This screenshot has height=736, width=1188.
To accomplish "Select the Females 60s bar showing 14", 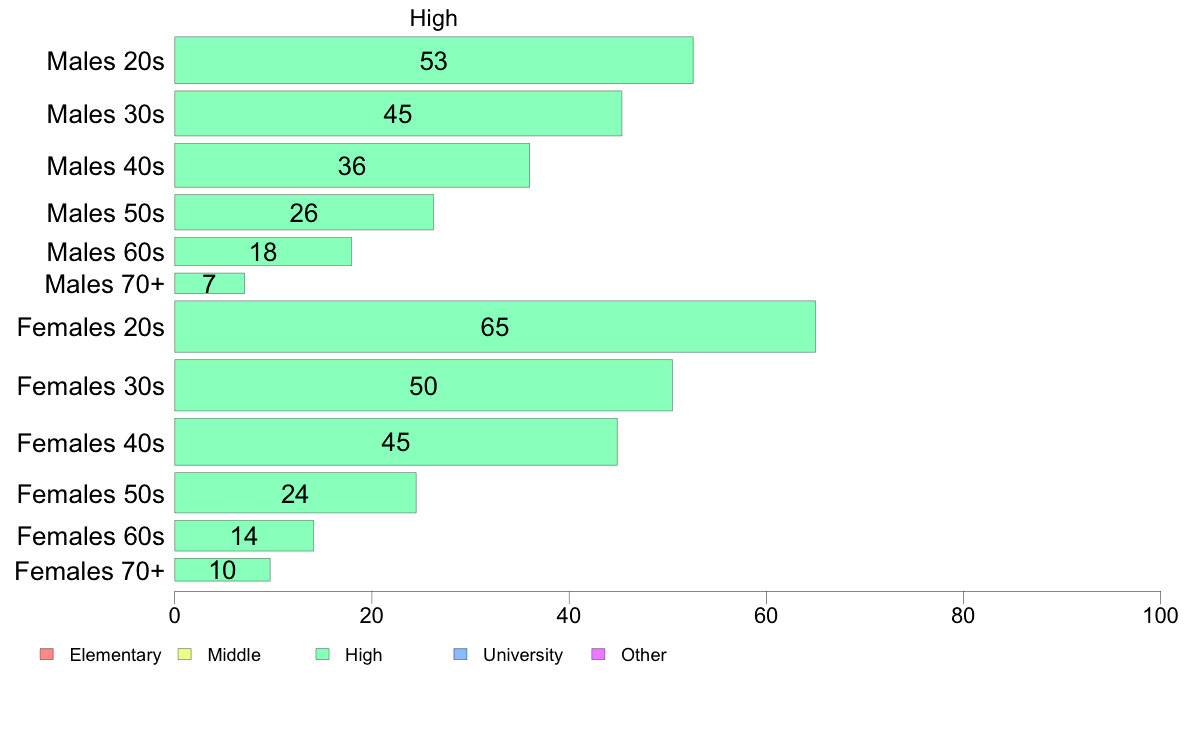I will pyautogui.click(x=245, y=536).
